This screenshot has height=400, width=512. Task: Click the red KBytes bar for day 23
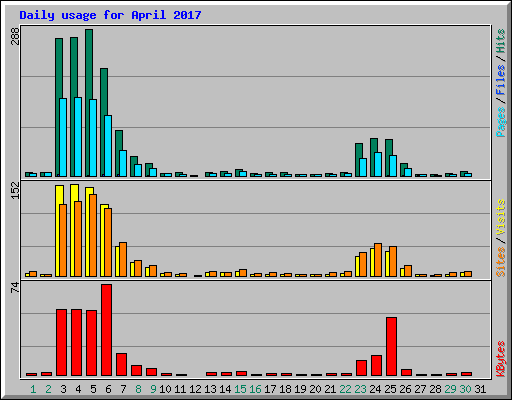tap(362, 368)
